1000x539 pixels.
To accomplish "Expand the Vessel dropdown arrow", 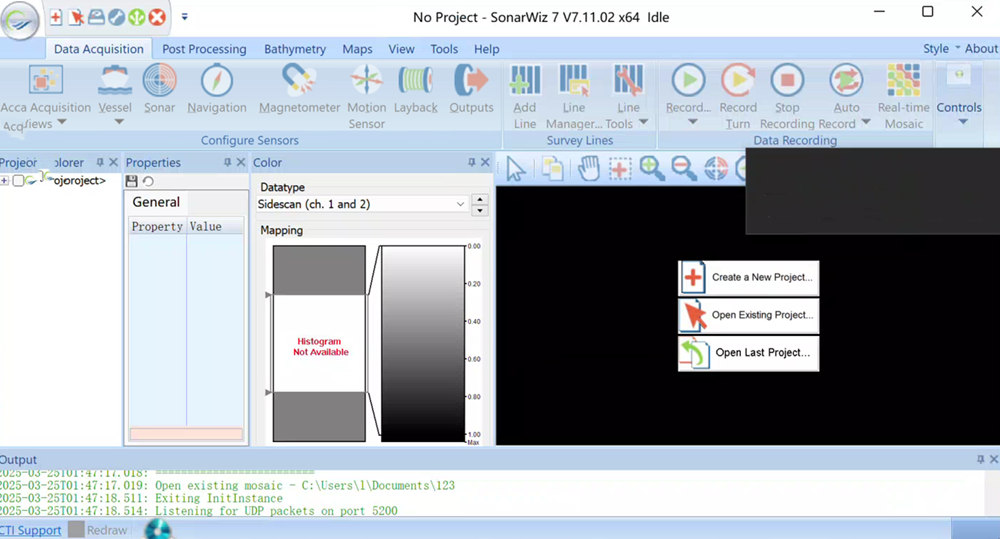I will pos(119,121).
